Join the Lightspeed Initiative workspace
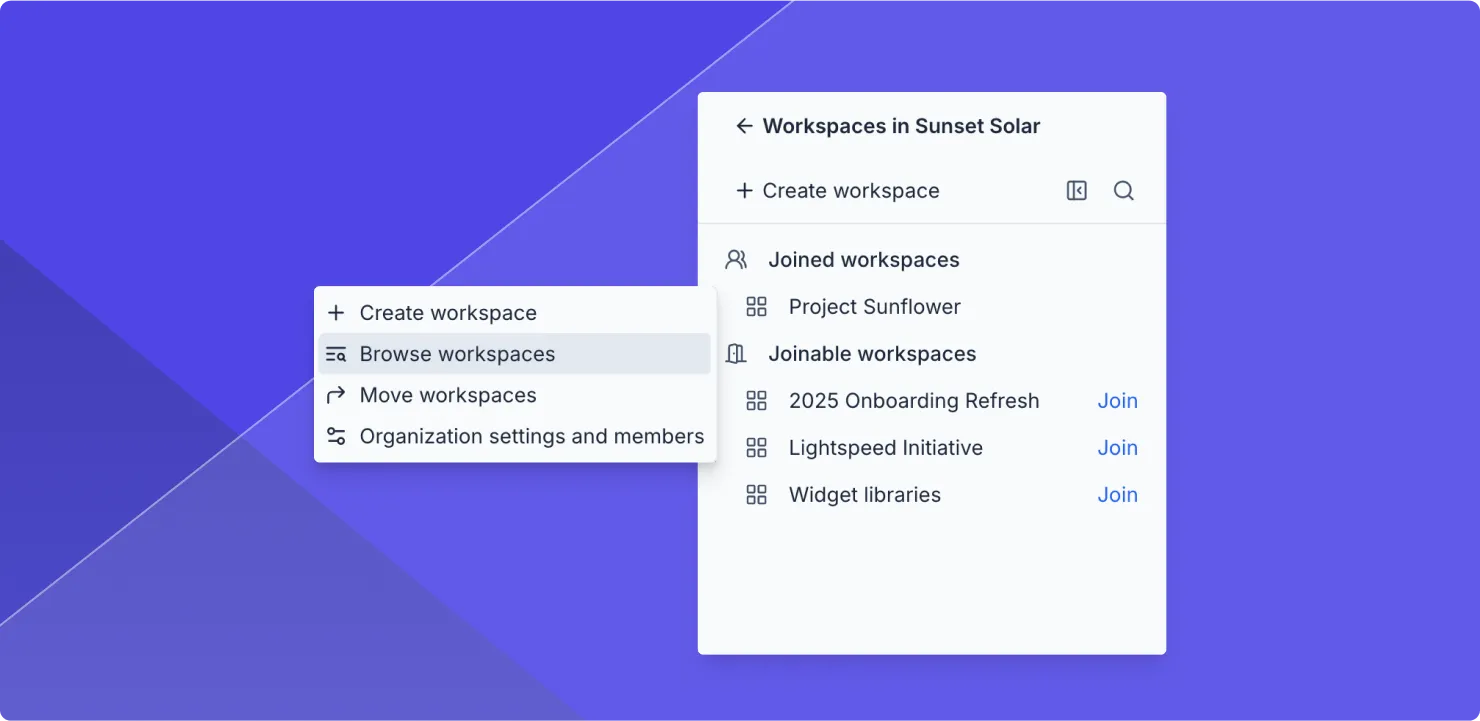The image size is (1480, 721). tap(1117, 448)
